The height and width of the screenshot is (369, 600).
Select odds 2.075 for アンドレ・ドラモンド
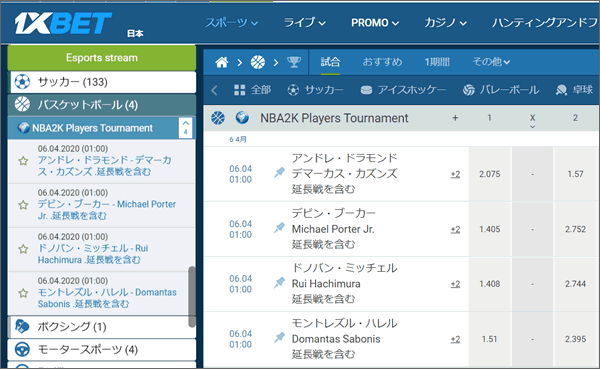pos(490,174)
